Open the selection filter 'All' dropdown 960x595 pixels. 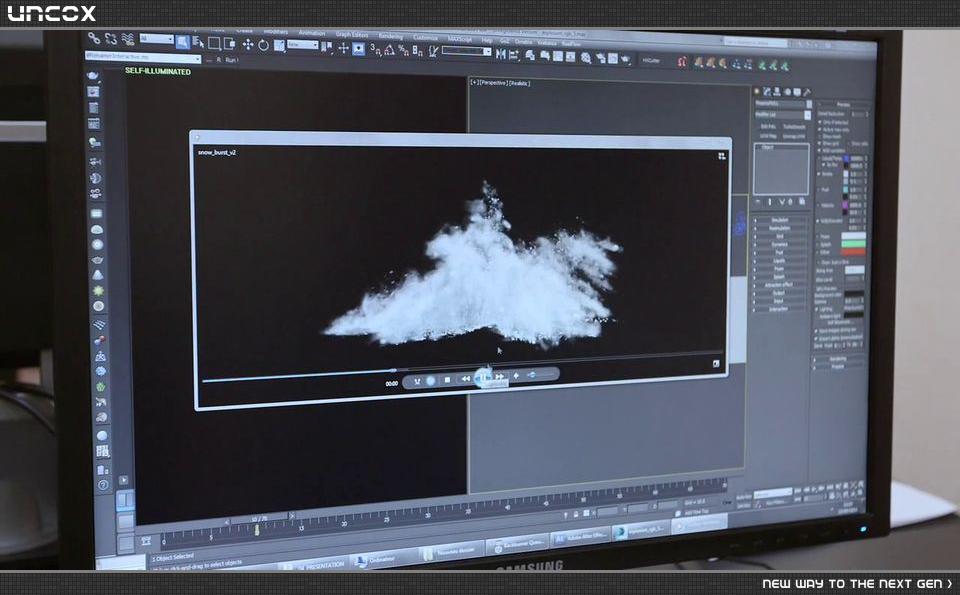pos(157,39)
